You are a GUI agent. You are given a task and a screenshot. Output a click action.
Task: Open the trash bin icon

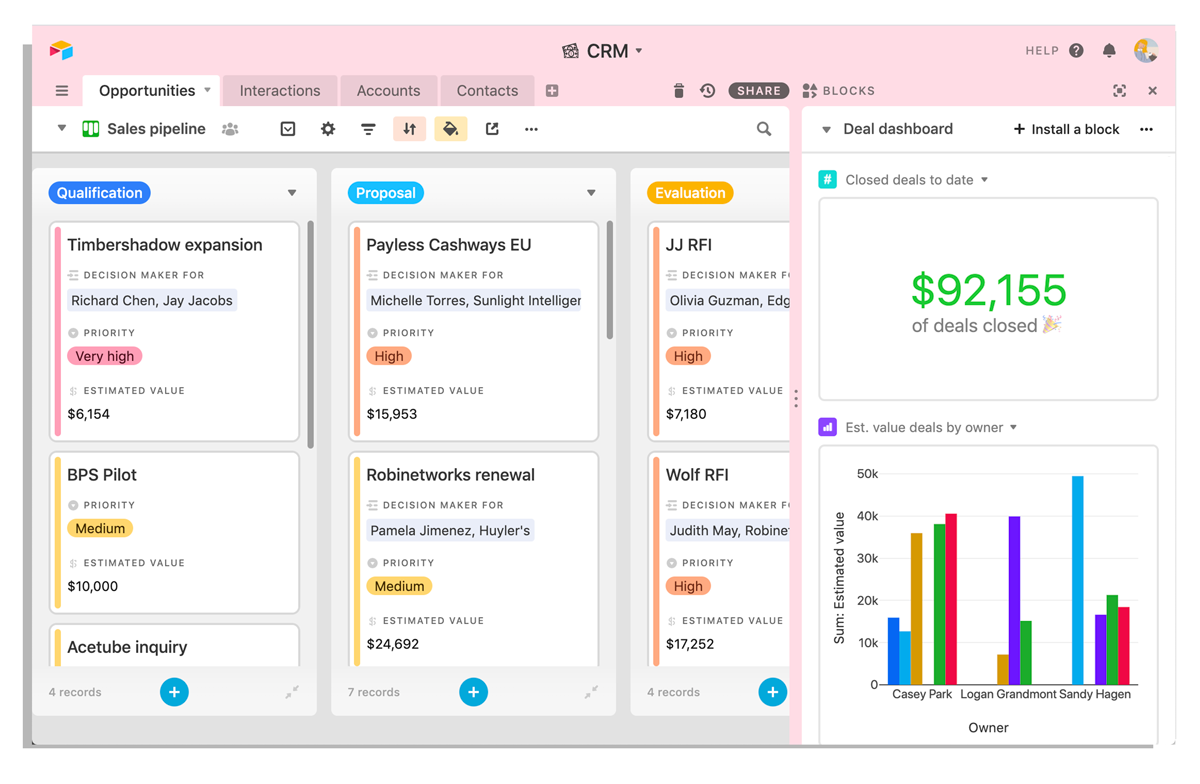679,91
